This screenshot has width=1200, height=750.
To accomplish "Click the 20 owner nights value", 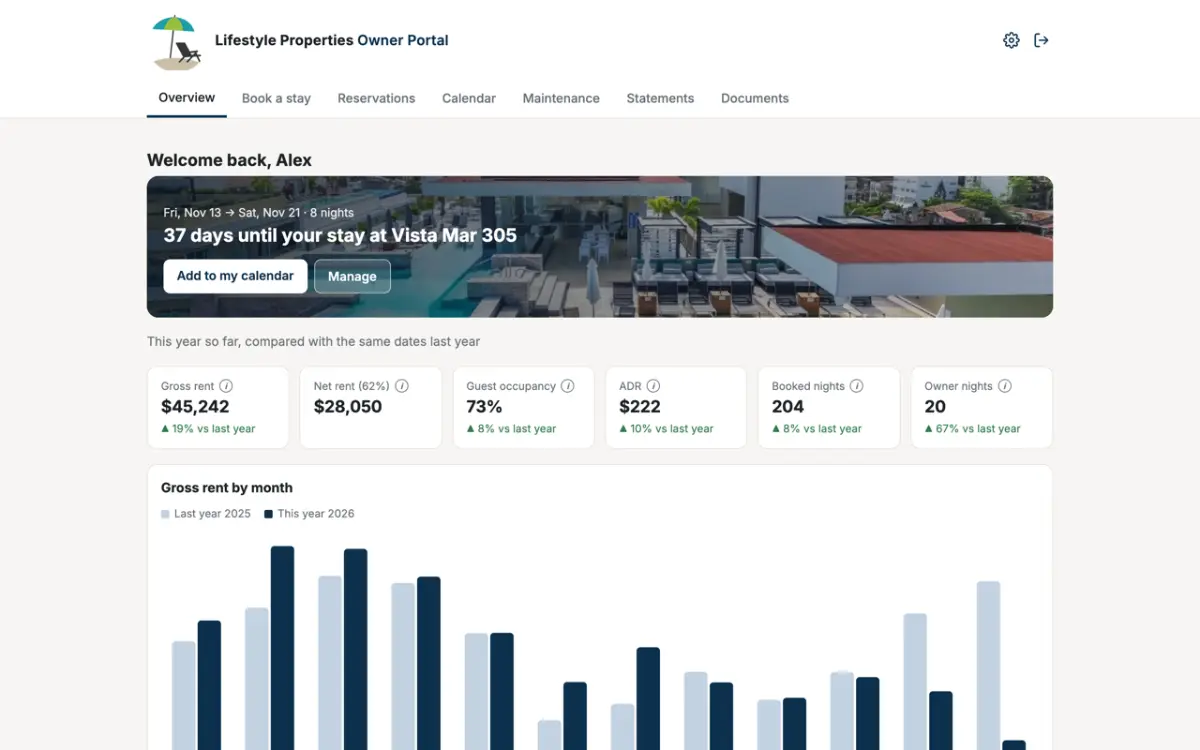I will 935,407.
